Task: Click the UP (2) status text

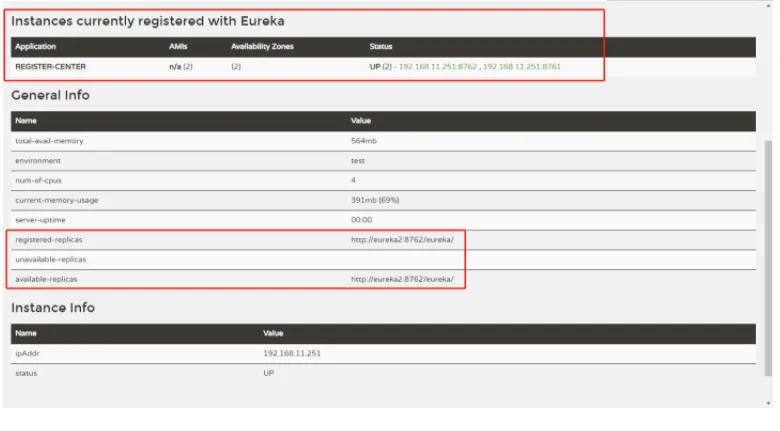Action: (381, 67)
